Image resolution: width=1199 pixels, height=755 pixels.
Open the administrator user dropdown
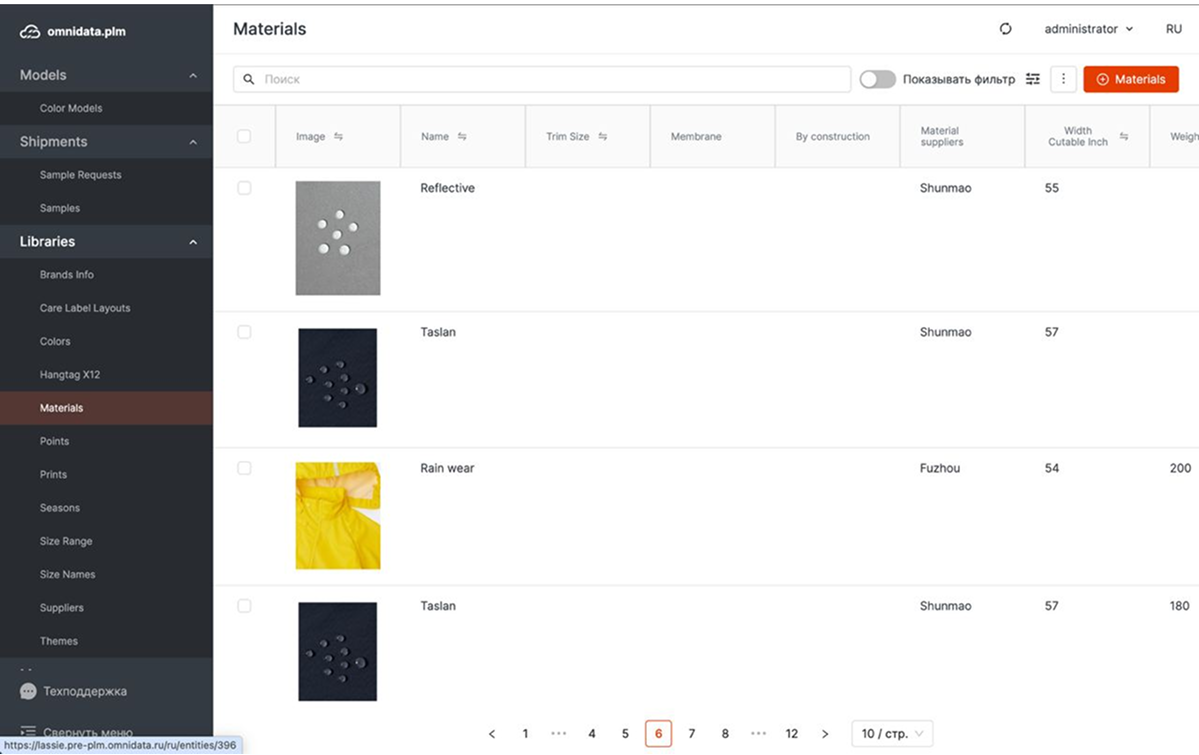[x=1088, y=29]
